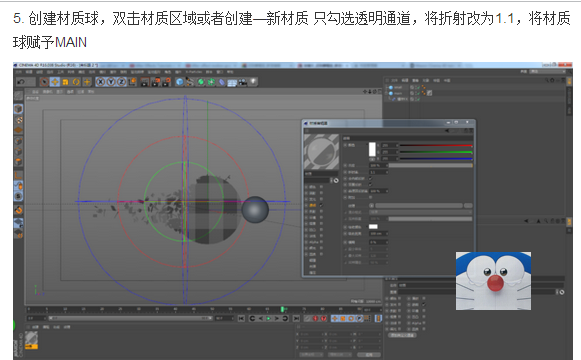Screen dimensions: 581x360
Task: Click the blue Cube primitive icon
Action: pos(179,82)
